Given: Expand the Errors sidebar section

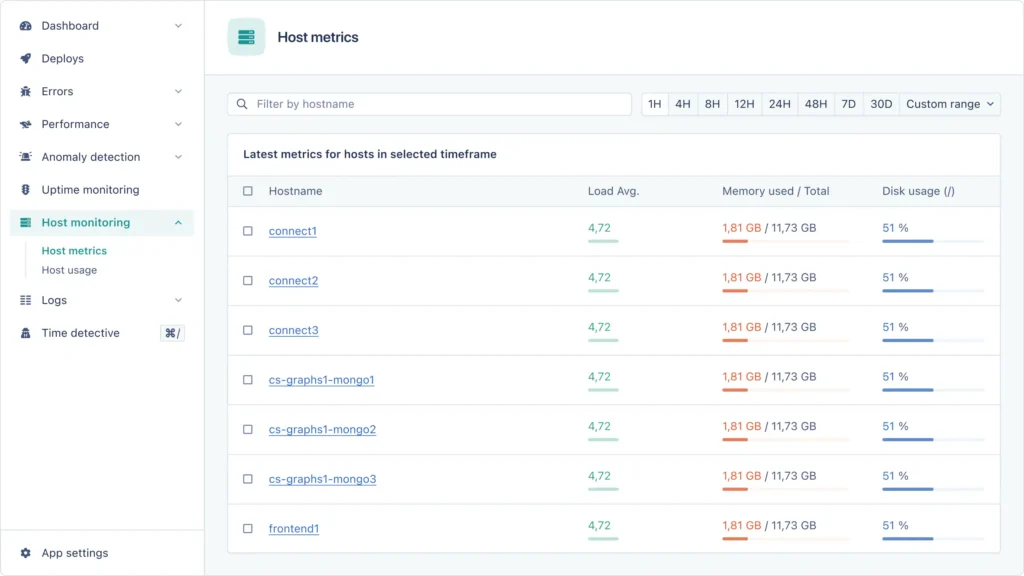Looking at the screenshot, I should [x=178, y=91].
